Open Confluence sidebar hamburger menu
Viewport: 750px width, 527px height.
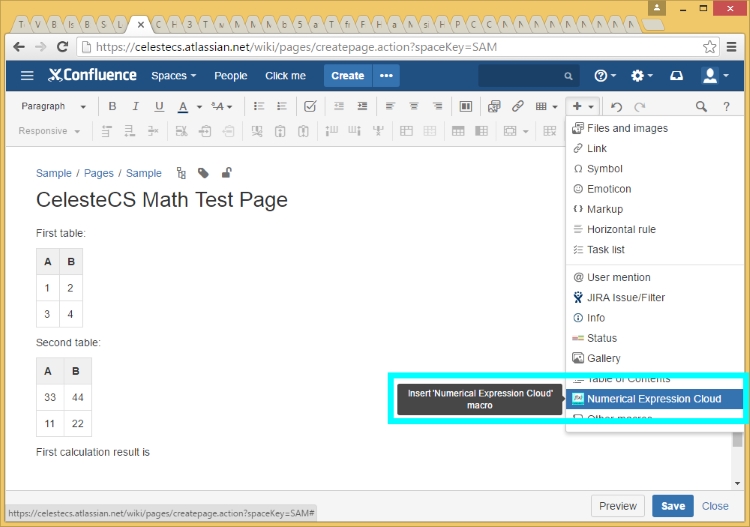click(27, 76)
